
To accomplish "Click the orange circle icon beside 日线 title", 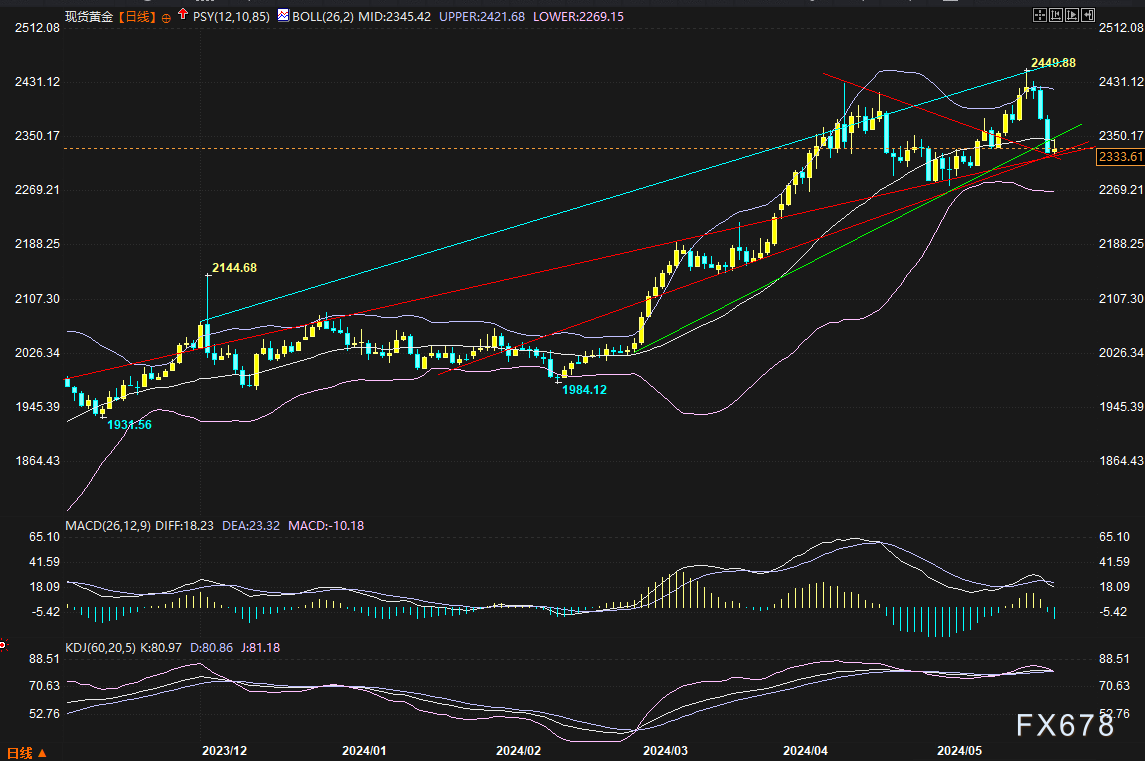I will tap(165, 17).
